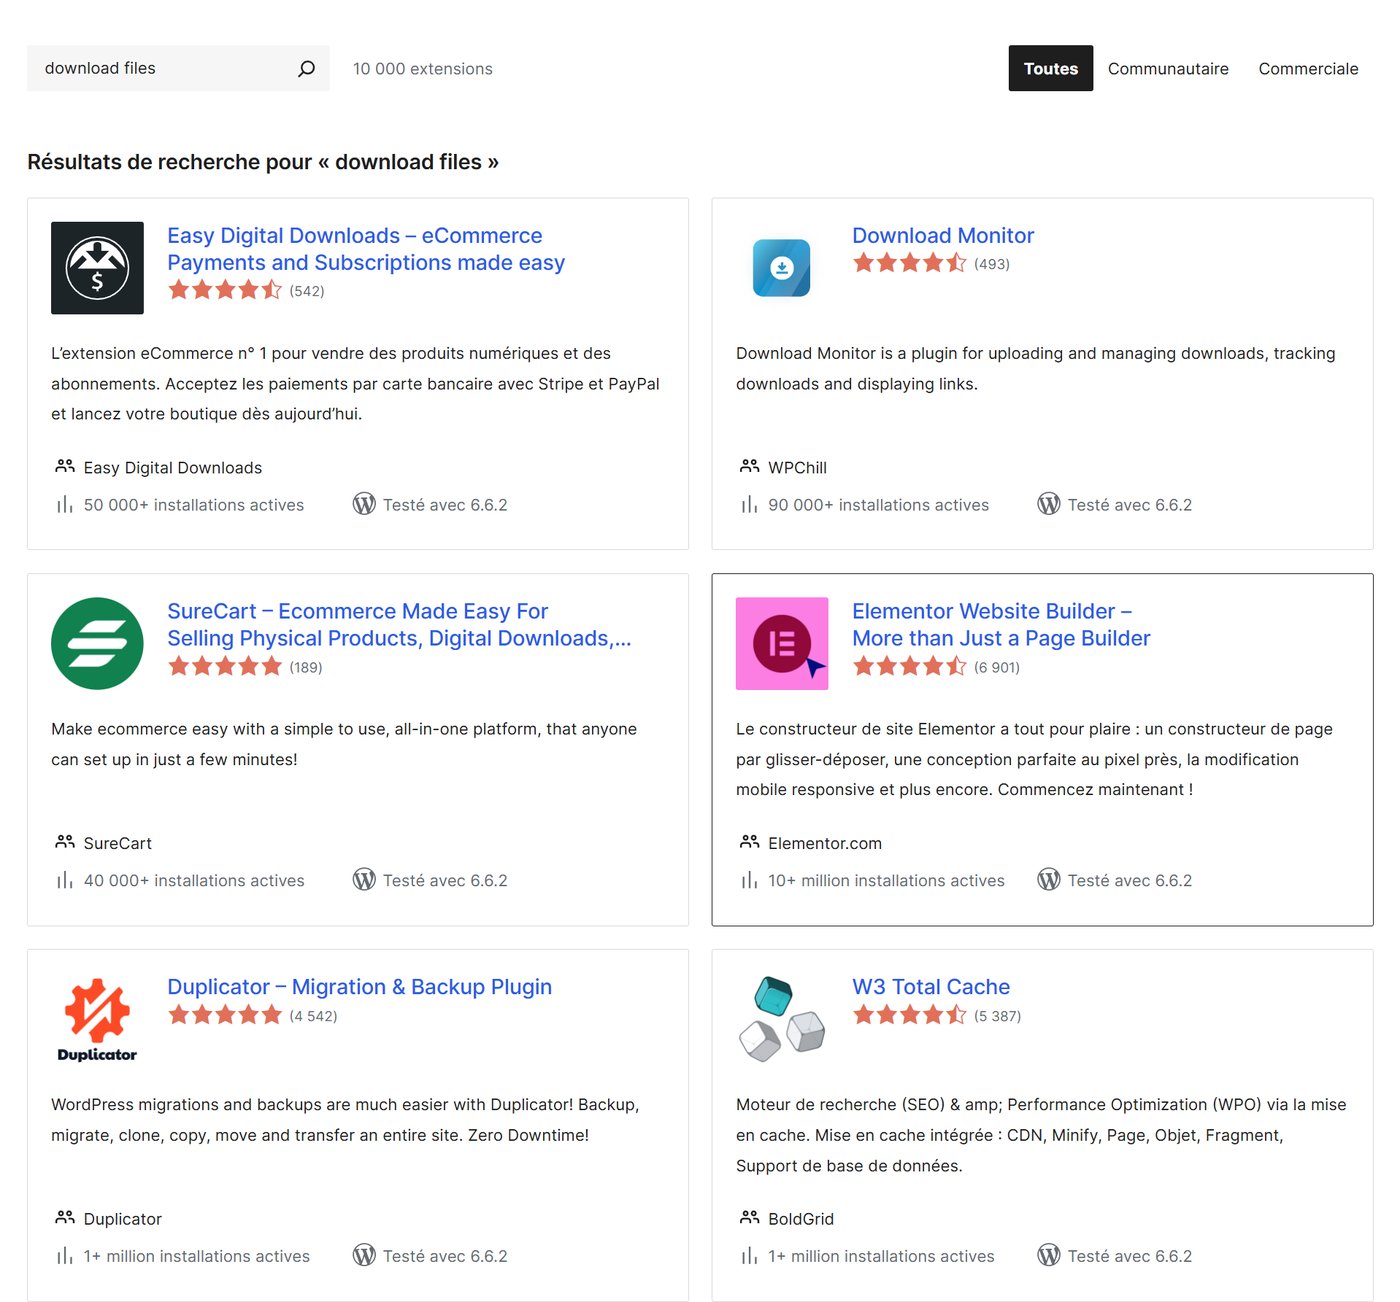Click the 10 000 extensions count text
The image size is (1400, 1302).
(x=422, y=69)
